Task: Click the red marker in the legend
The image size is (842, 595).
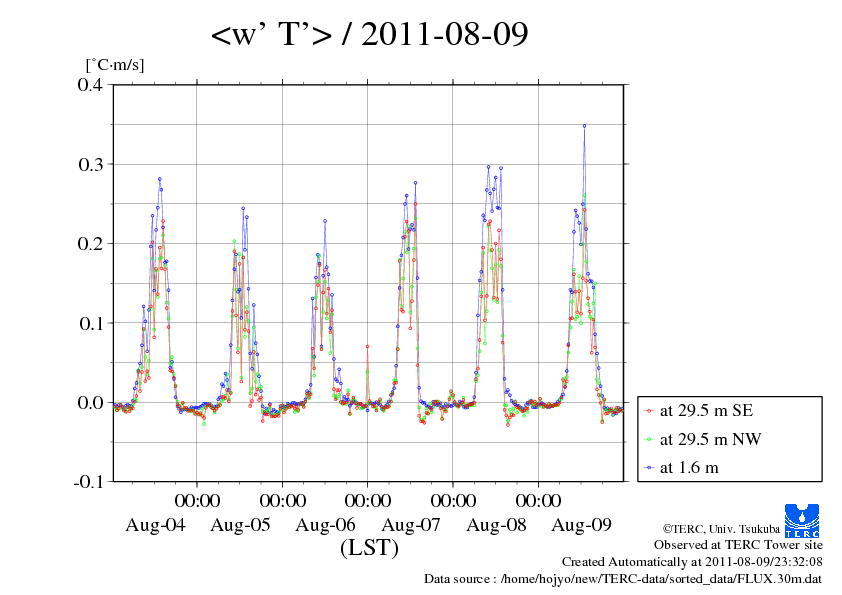Action: pyautogui.click(x=649, y=411)
